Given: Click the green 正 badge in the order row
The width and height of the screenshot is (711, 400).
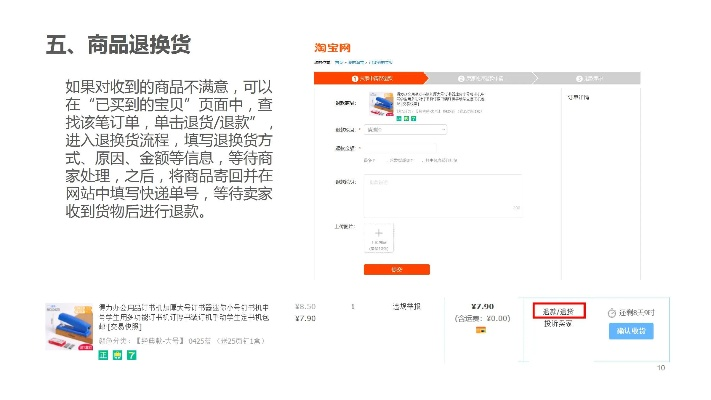Looking at the screenshot, I should point(103,355).
